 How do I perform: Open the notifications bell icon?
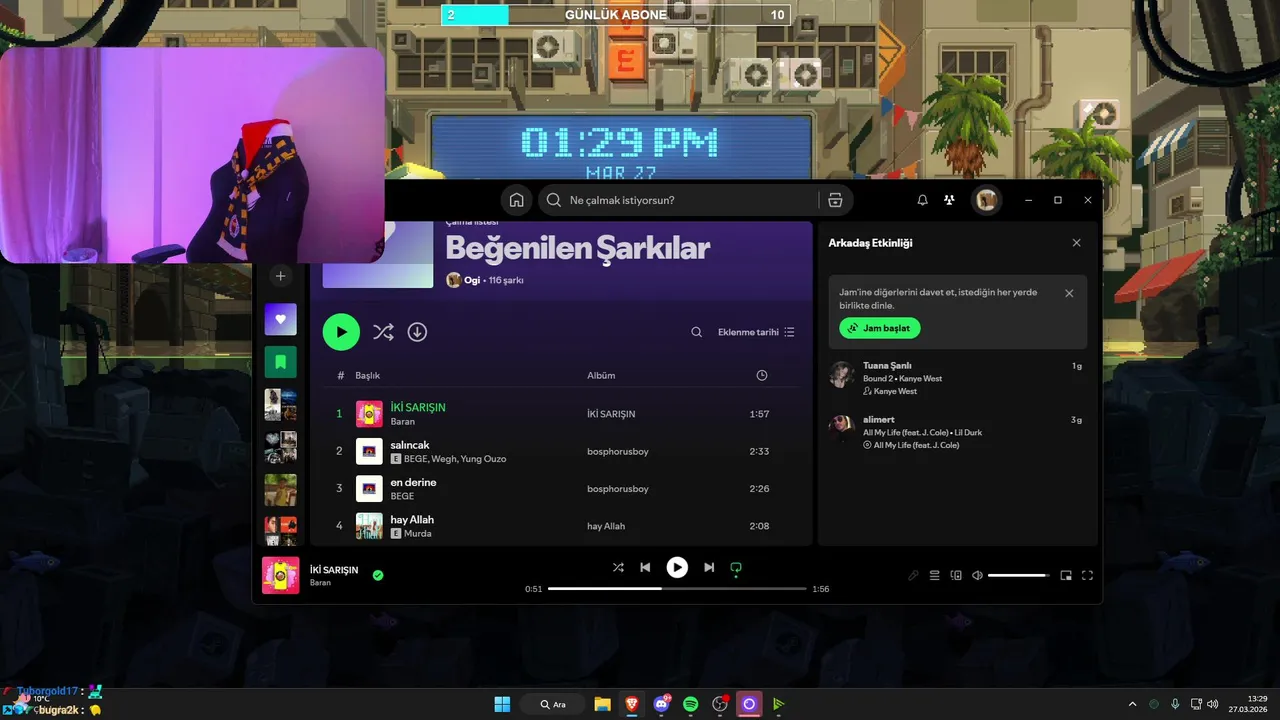tap(922, 200)
